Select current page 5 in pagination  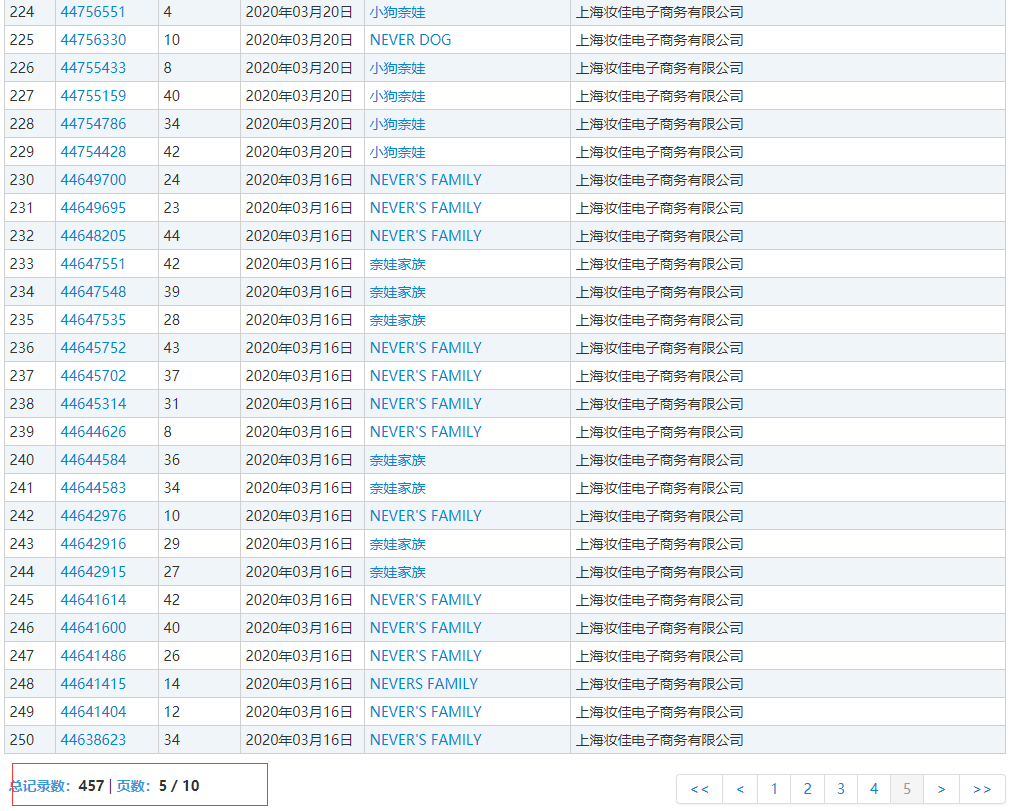[x=907, y=789]
